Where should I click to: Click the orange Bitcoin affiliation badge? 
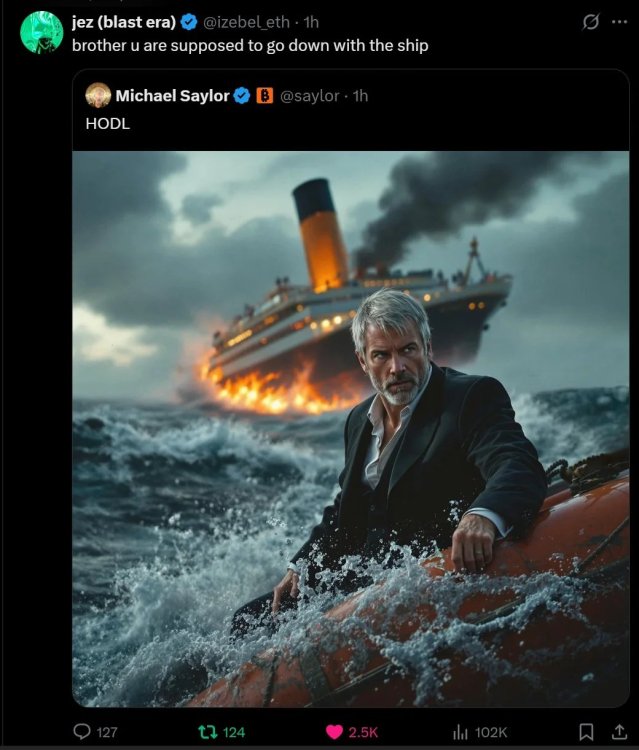coord(265,96)
